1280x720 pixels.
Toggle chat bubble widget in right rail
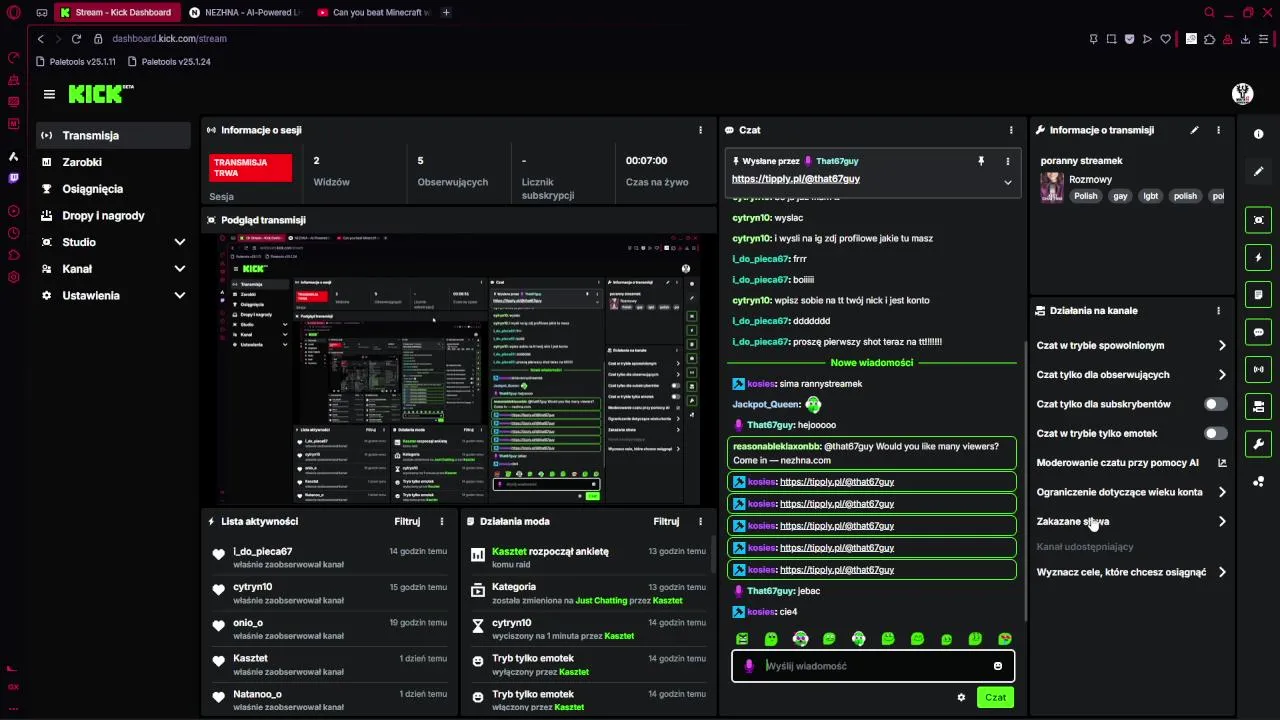(1258, 332)
